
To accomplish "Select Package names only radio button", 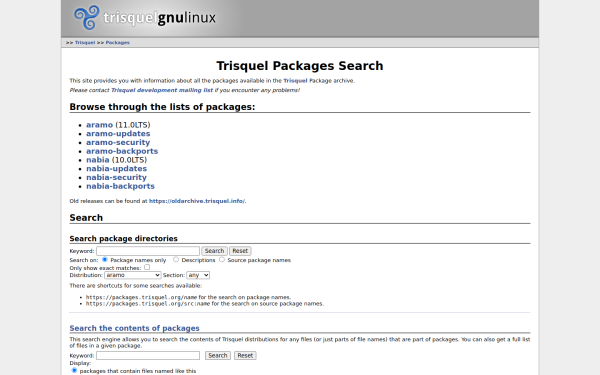I will tap(104, 259).
